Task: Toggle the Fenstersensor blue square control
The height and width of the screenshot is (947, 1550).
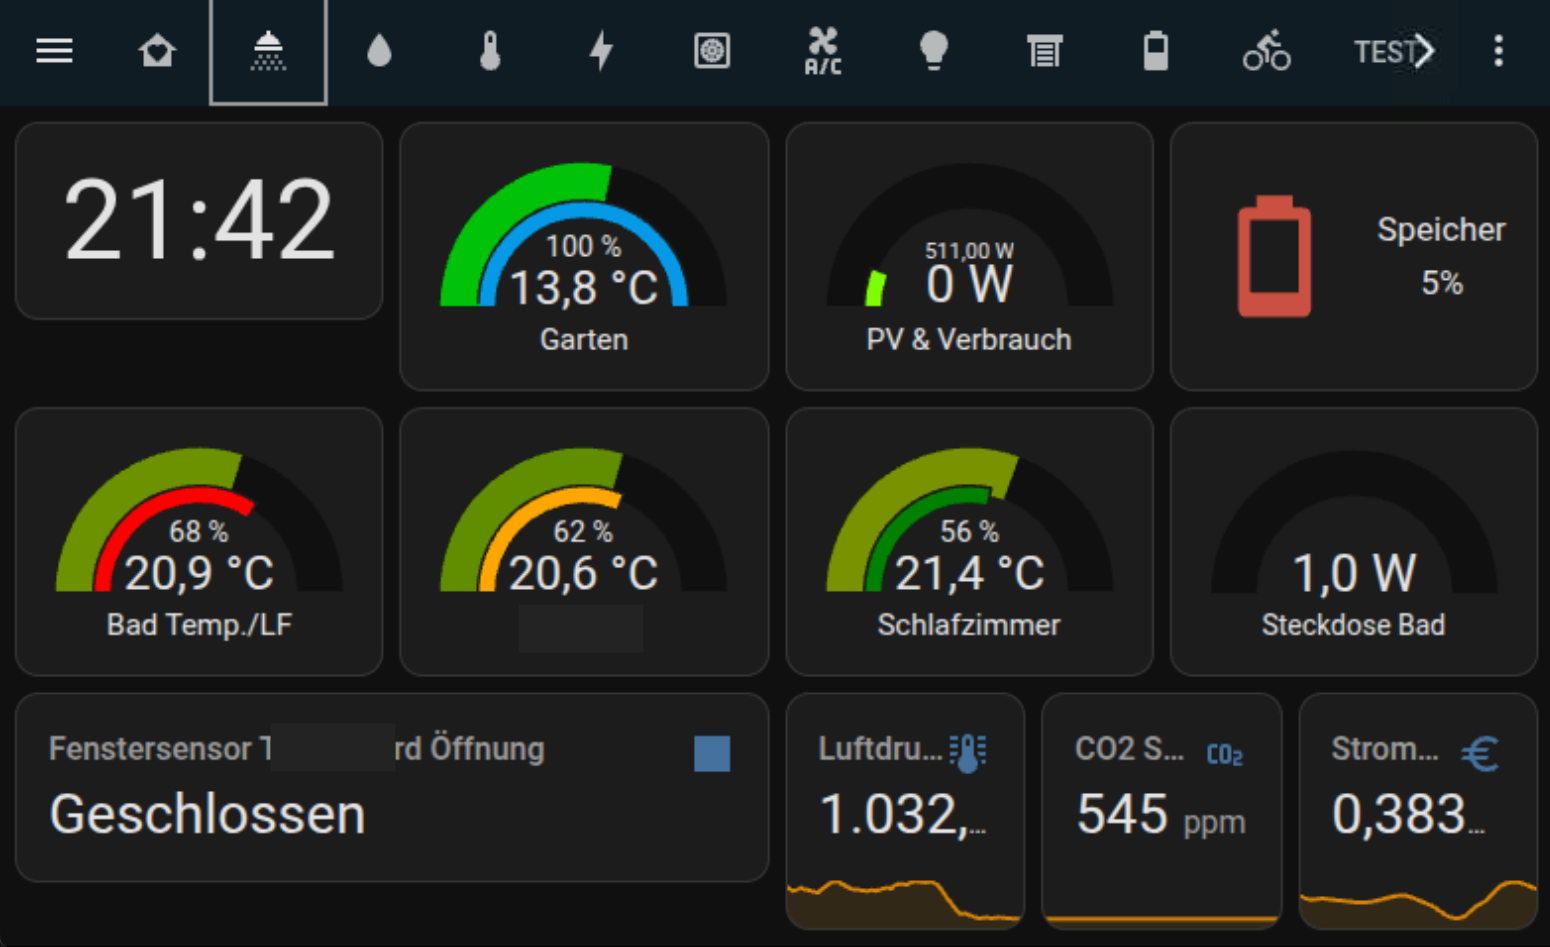Action: click(x=712, y=754)
